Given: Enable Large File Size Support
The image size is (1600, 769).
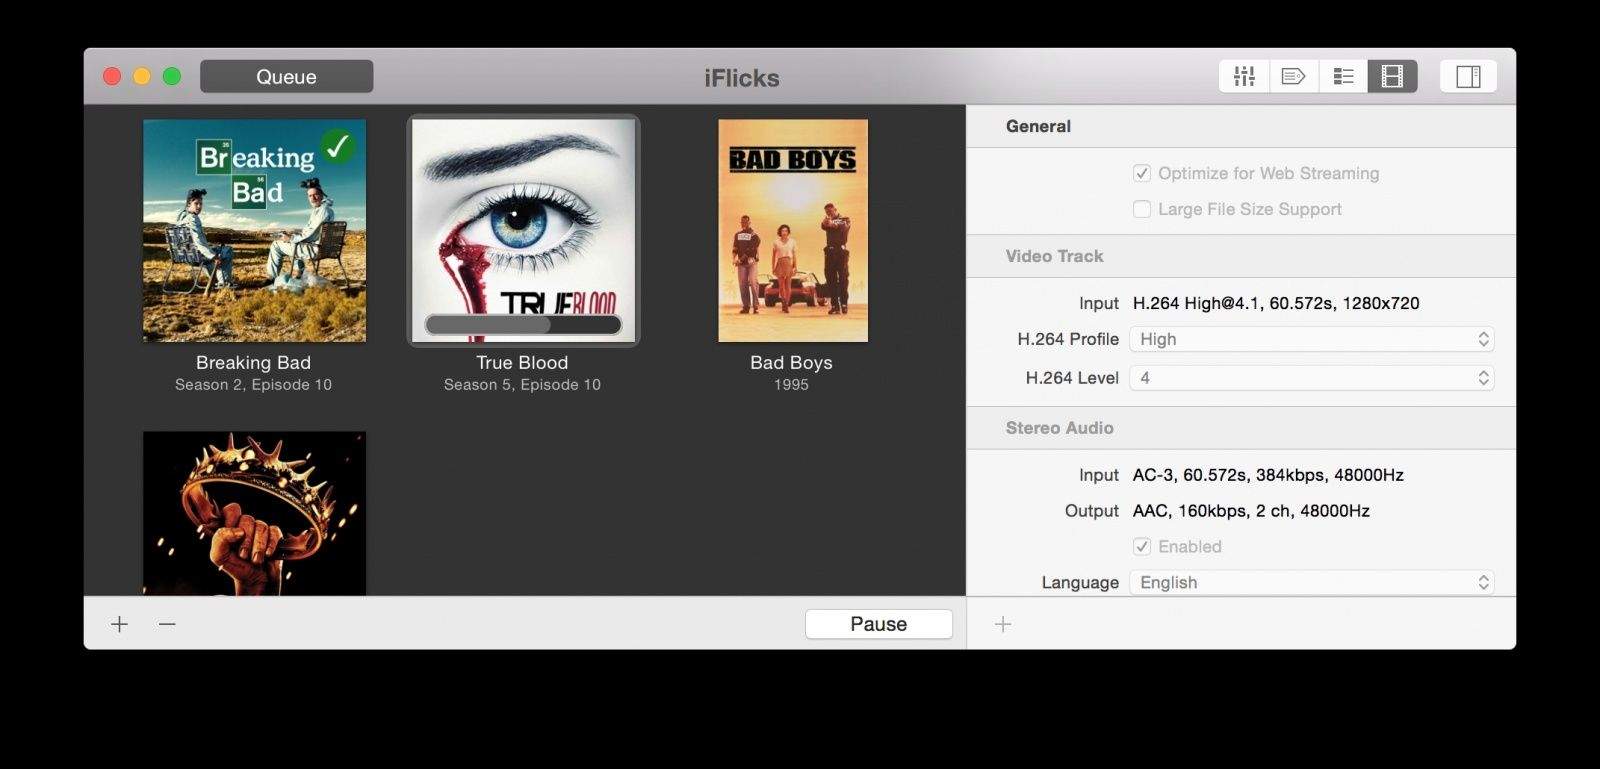Looking at the screenshot, I should [1142, 209].
